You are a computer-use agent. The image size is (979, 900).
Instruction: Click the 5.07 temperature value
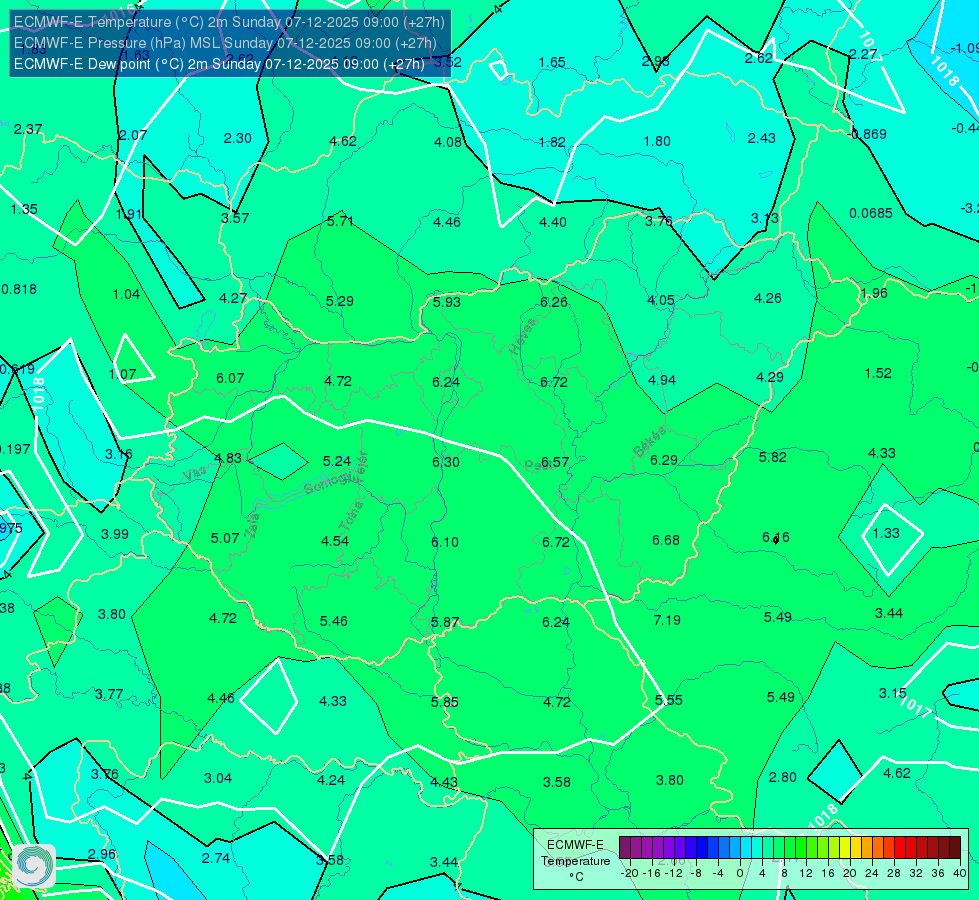click(225, 538)
